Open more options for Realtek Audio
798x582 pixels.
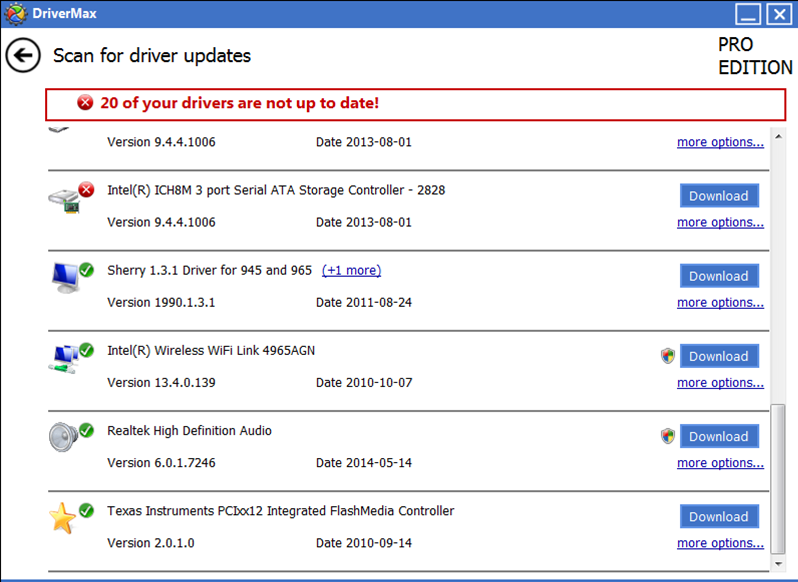[720, 463]
